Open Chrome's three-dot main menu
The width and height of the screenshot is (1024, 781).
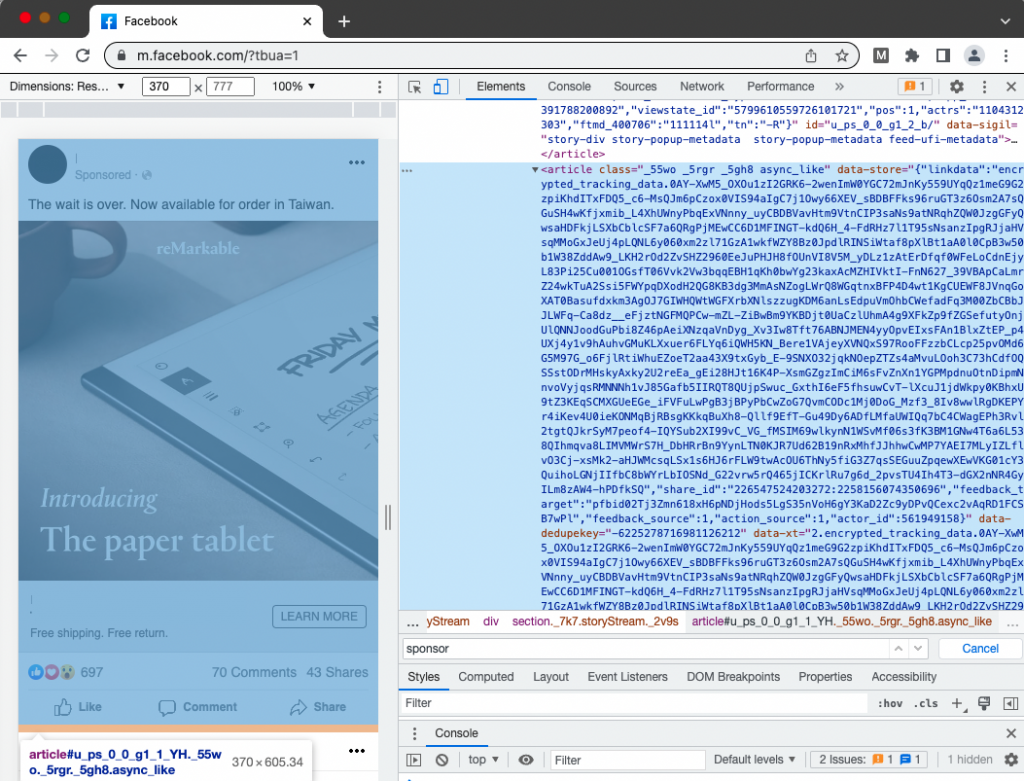pos(1006,56)
